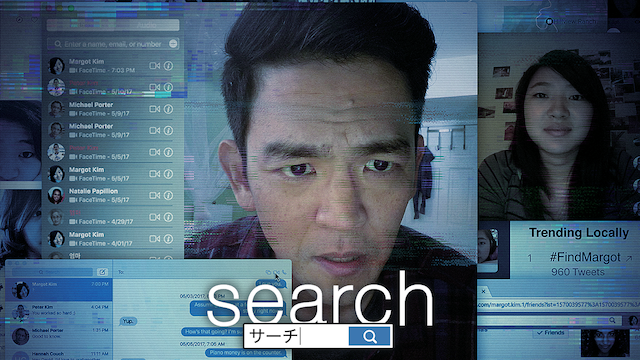Open Michael Porter conversation in Messages
This screenshot has height=360, width=640.
(59, 336)
